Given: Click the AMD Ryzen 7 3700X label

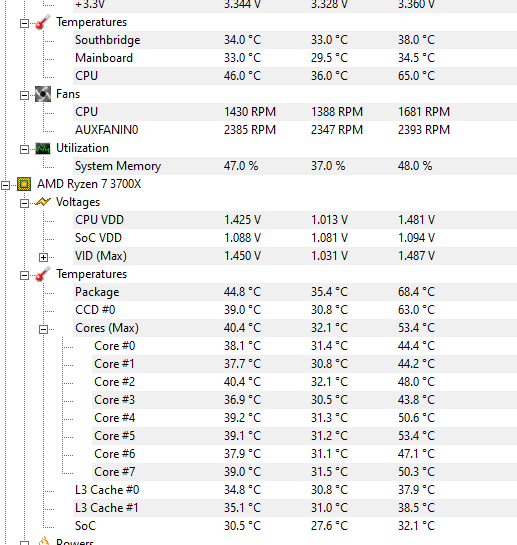Looking at the screenshot, I should 89,184.
